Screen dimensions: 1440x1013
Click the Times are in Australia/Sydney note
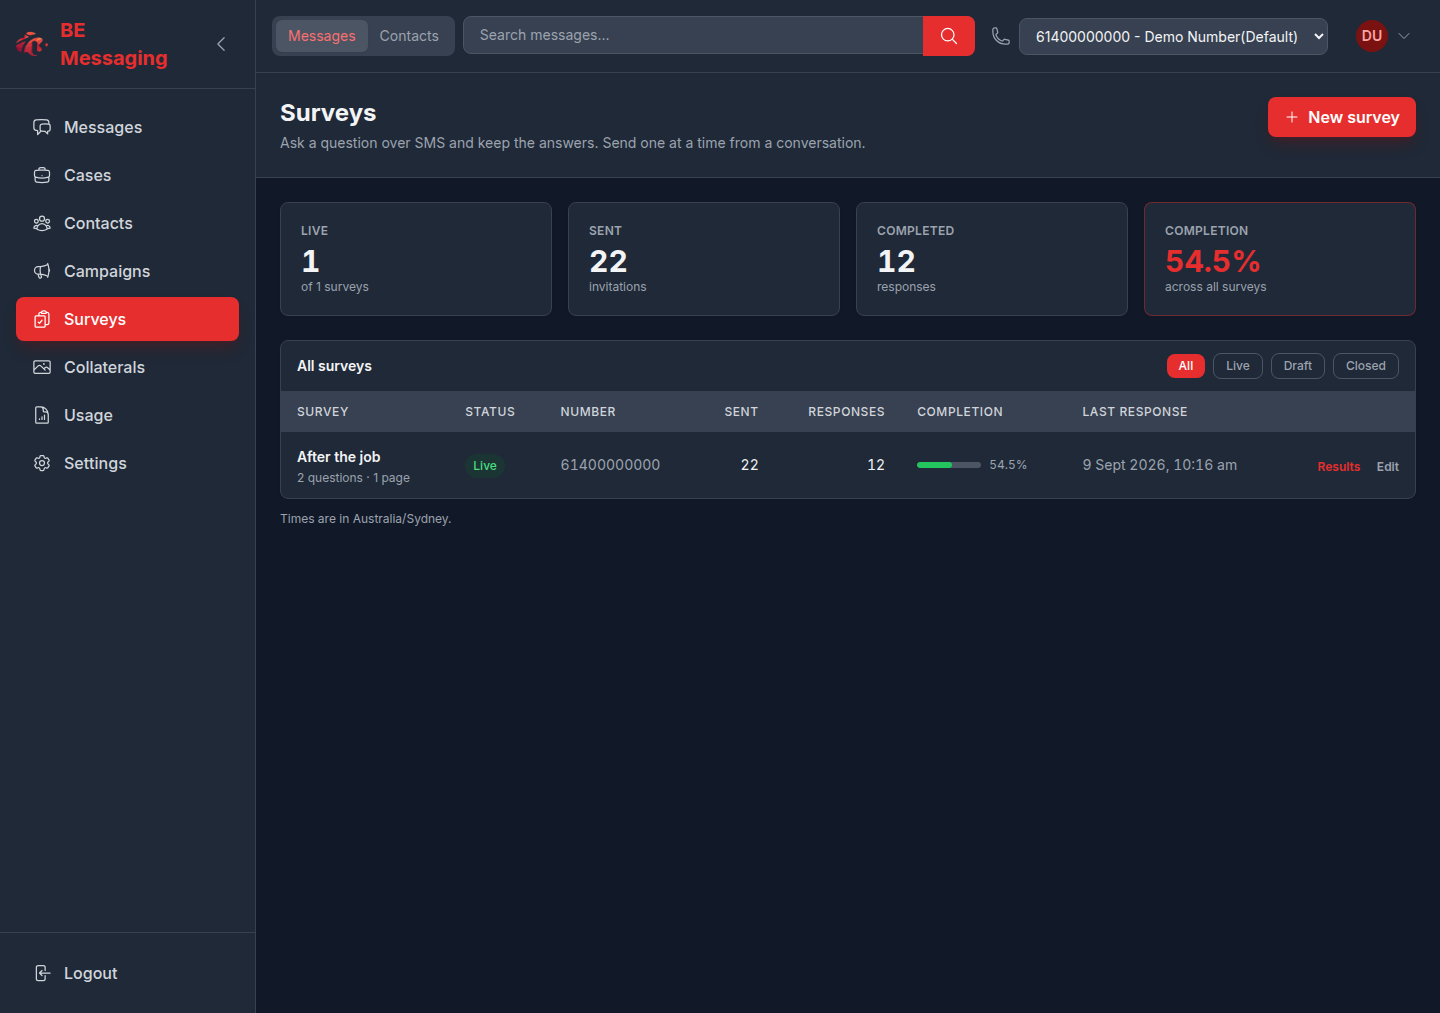point(366,519)
